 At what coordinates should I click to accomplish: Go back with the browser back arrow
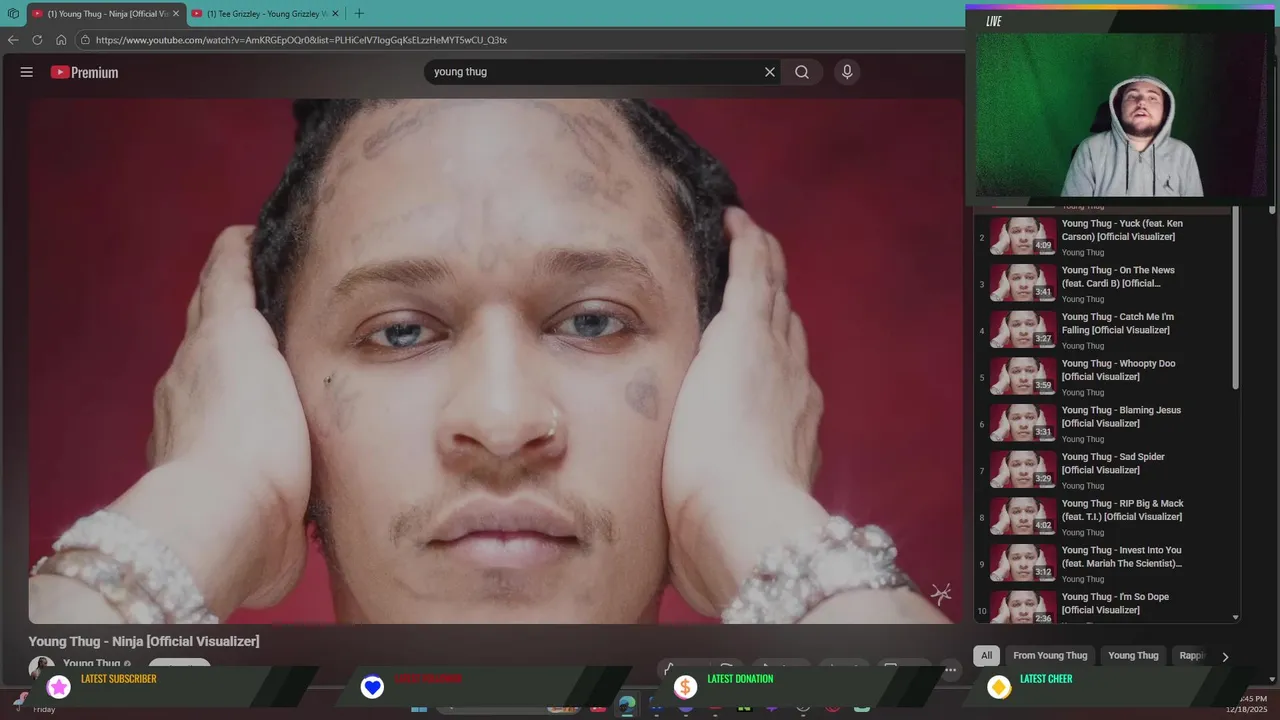point(13,40)
